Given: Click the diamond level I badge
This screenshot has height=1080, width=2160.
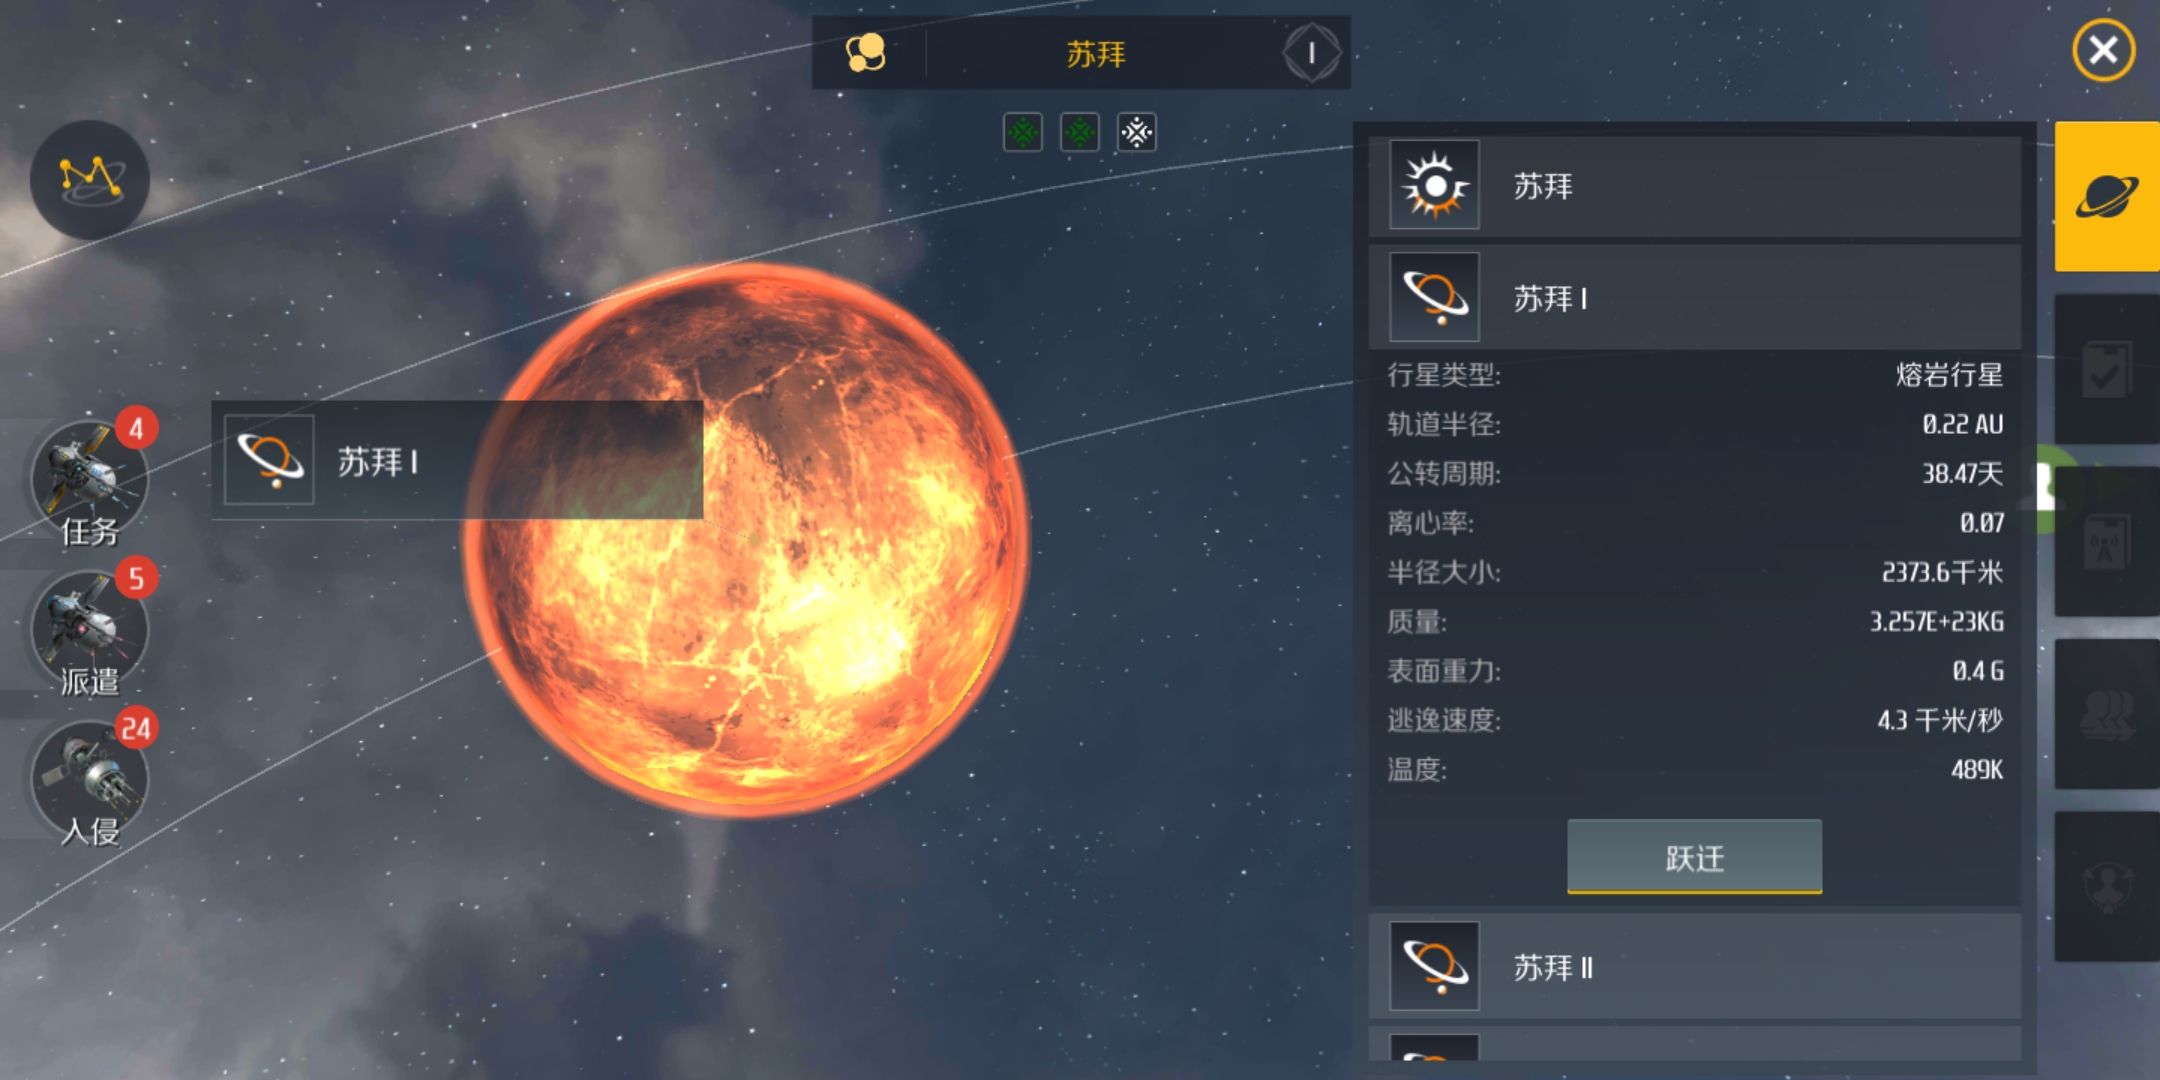Looking at the screenshot, I should click(1312, 53).
